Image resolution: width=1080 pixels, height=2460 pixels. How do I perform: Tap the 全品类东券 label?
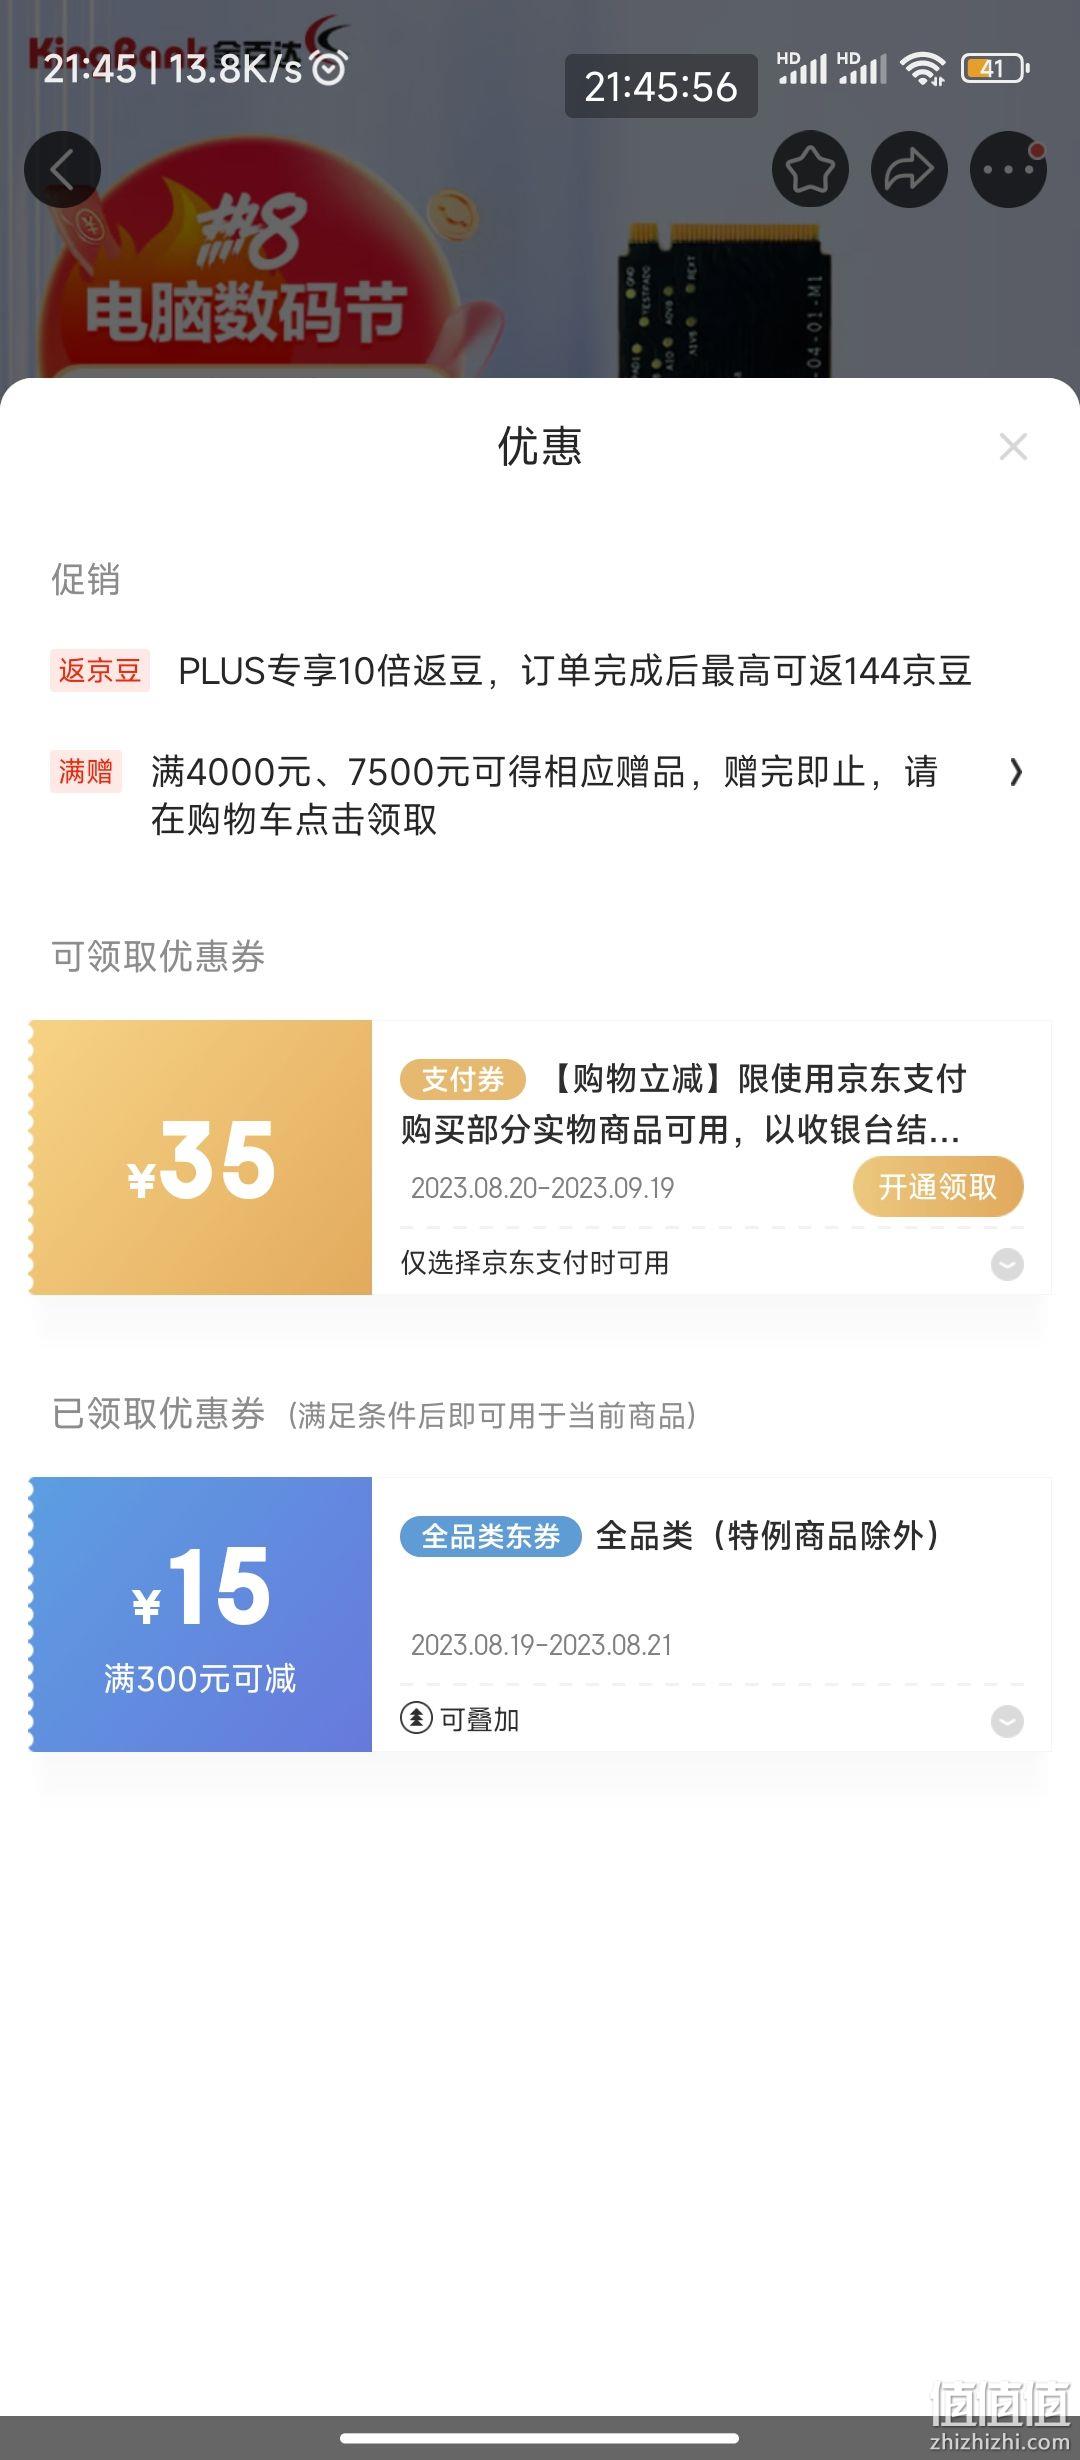(491, 1536)
